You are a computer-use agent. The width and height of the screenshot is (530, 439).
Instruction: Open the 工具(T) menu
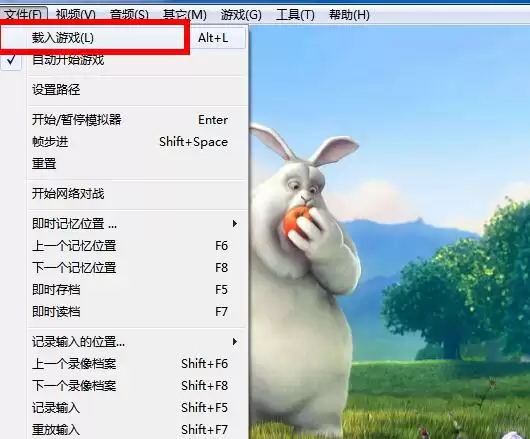[x=295, y=15]
